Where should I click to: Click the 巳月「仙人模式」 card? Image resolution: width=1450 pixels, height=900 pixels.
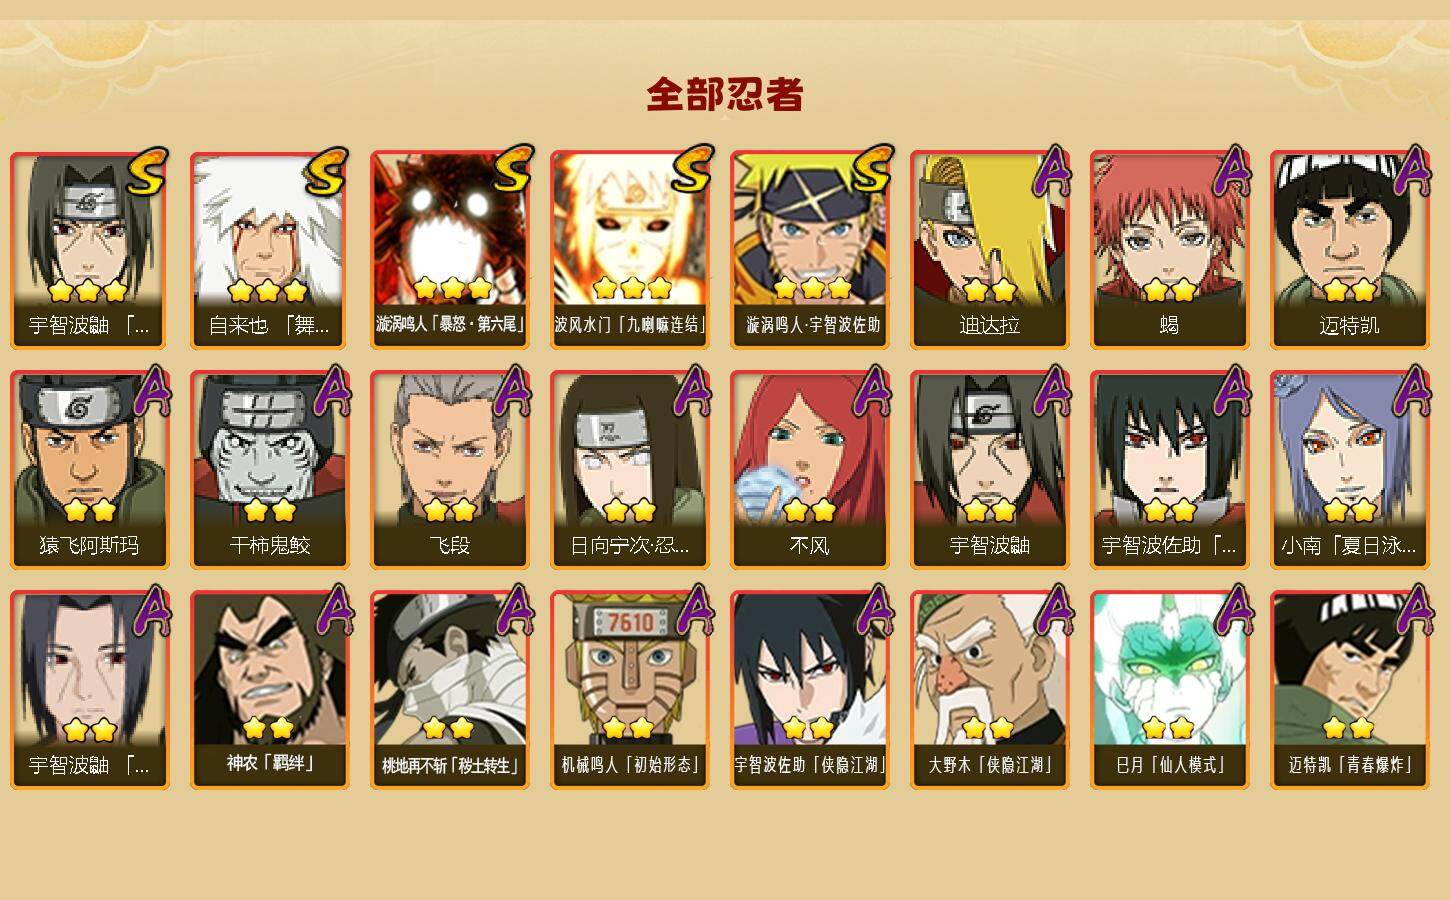1169,690
